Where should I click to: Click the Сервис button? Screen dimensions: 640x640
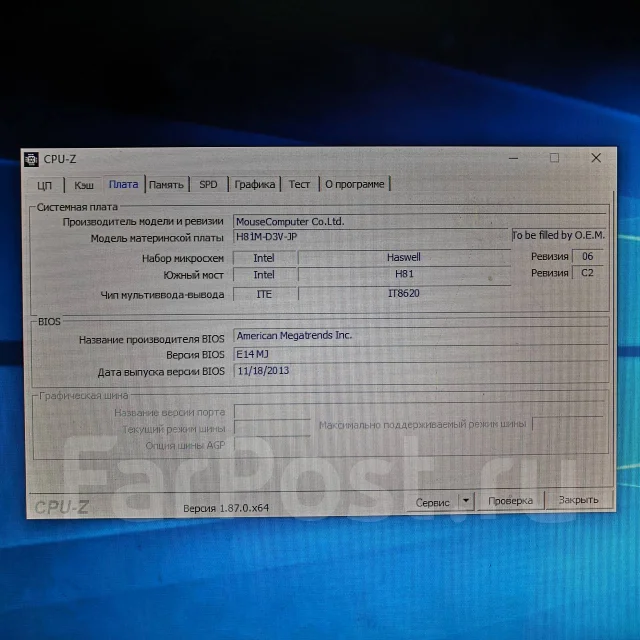432,502
